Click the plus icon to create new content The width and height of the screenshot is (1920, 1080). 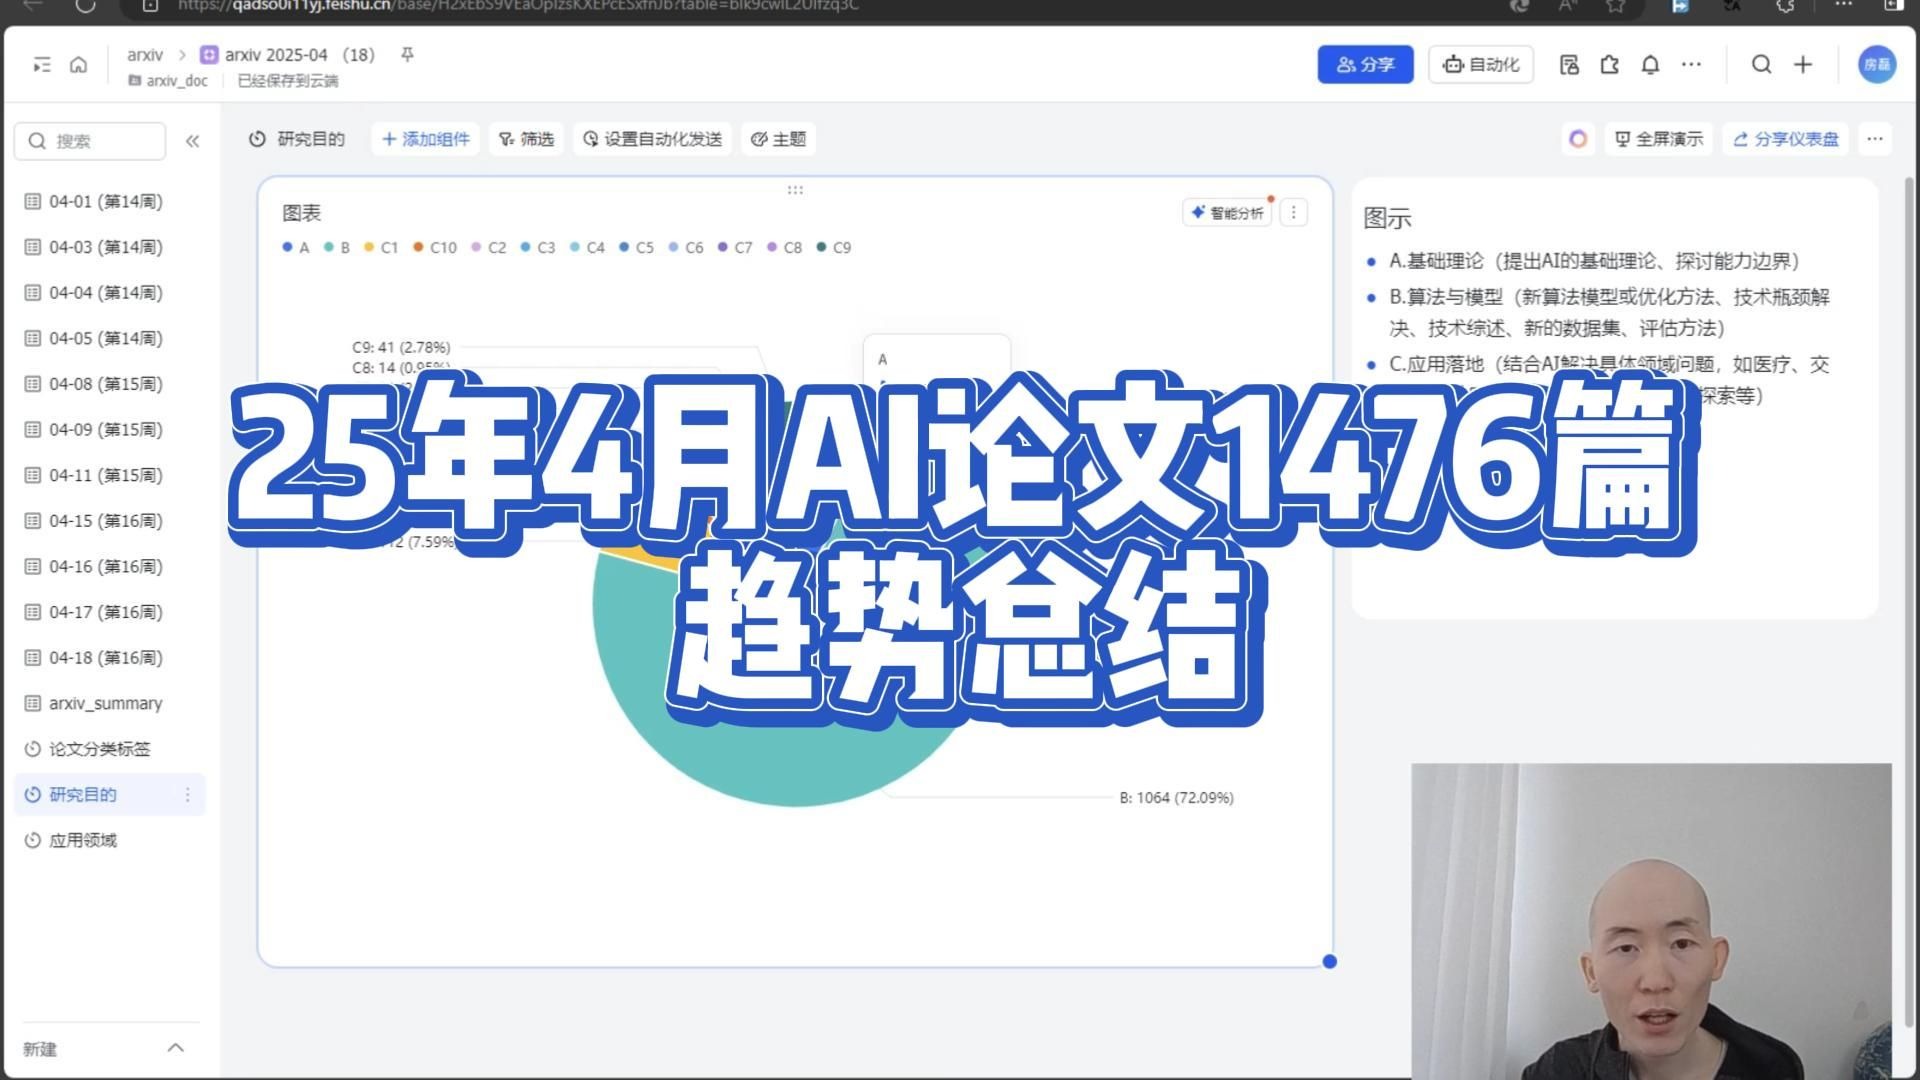point(1803,64)
